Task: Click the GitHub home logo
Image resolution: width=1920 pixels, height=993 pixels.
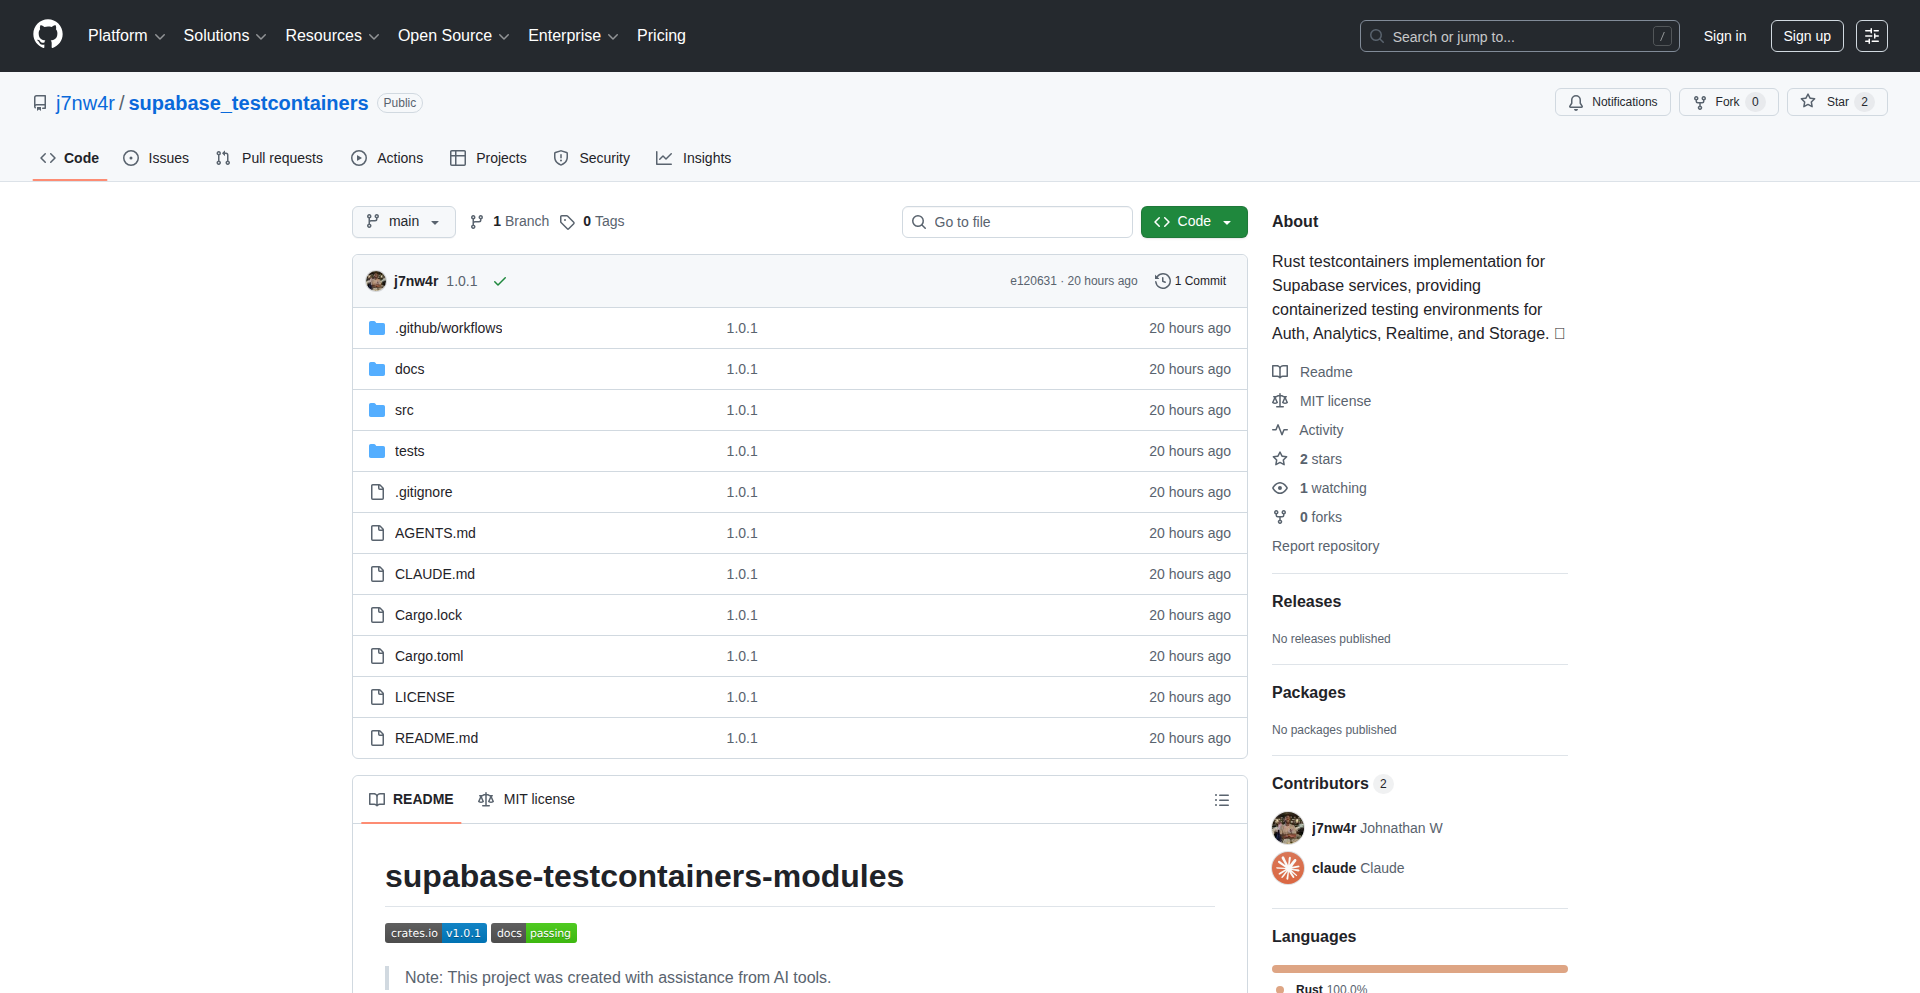Action: coord(46,35)
